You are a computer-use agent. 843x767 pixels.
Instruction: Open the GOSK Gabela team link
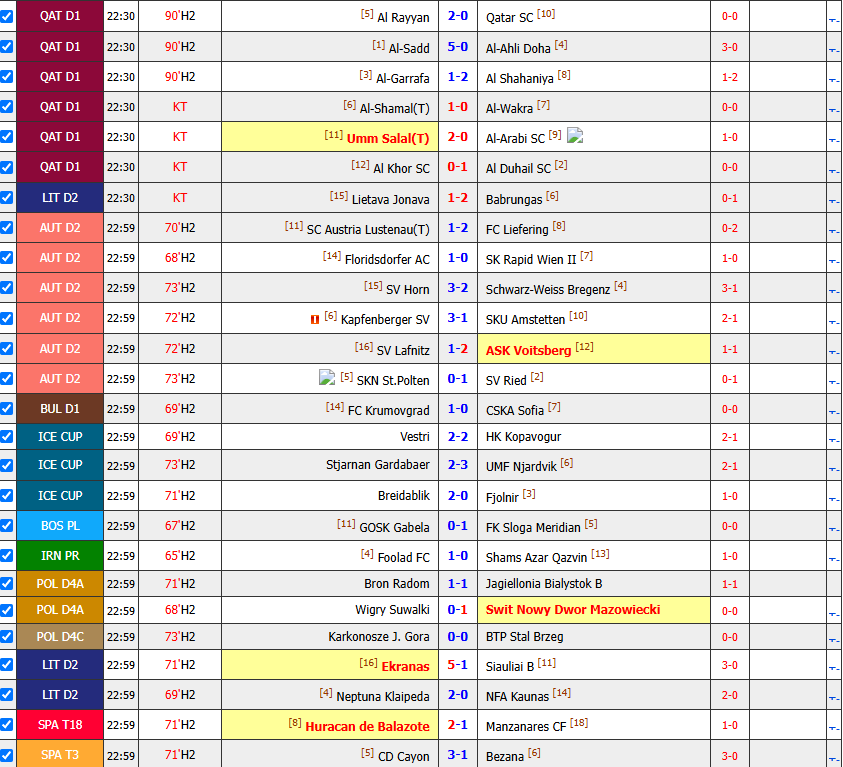394,528
